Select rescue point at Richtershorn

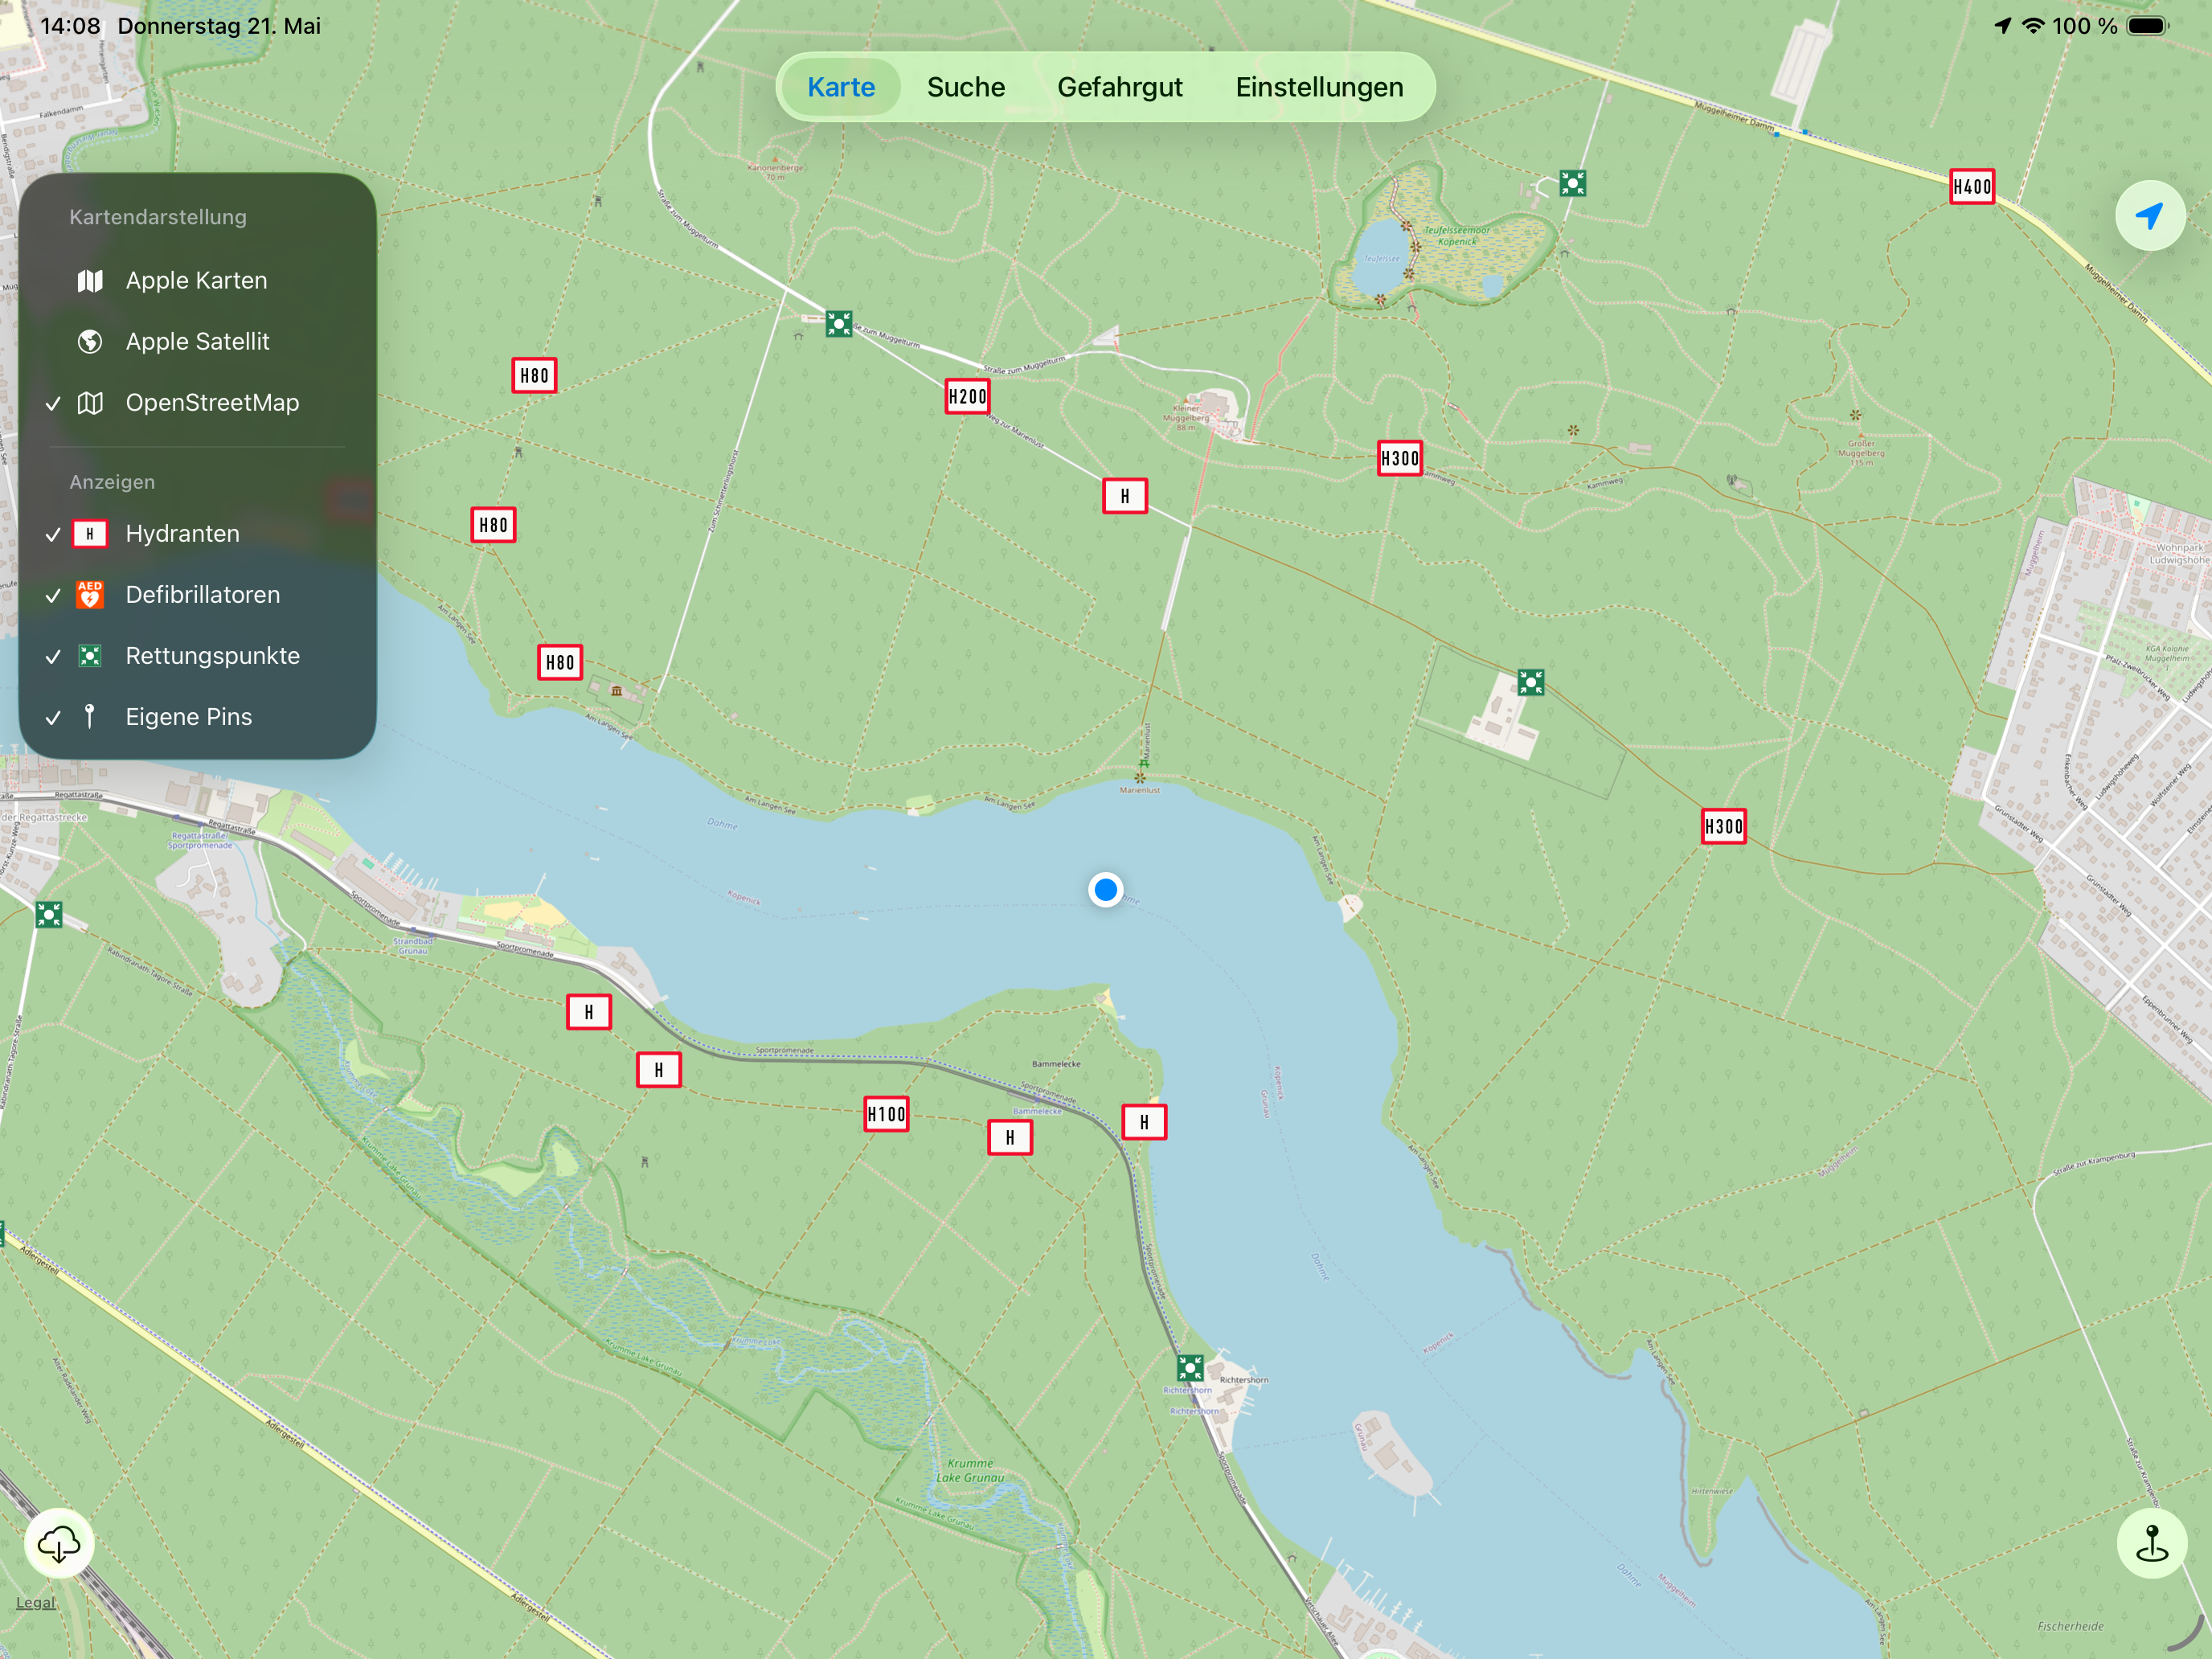[1189, 1367]
